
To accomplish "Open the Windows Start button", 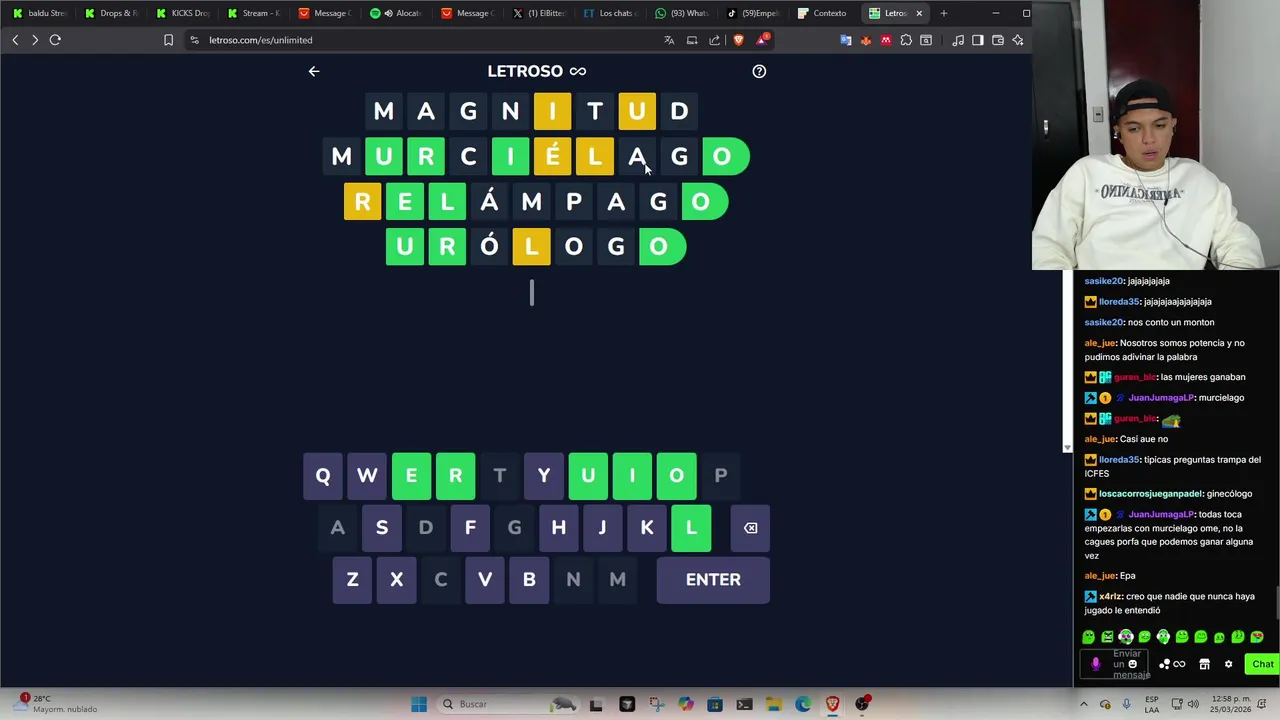I will [419, 704].
